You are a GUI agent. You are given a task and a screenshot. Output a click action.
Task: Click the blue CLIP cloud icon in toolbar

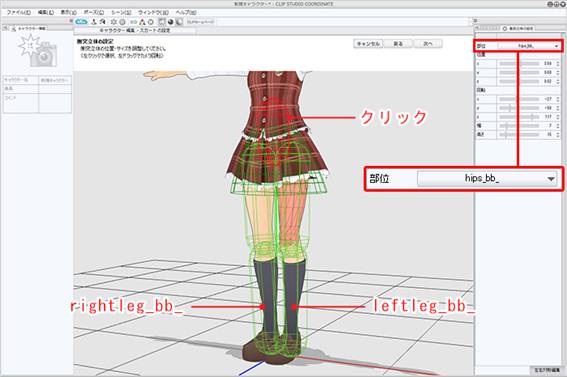click(81, 22)
